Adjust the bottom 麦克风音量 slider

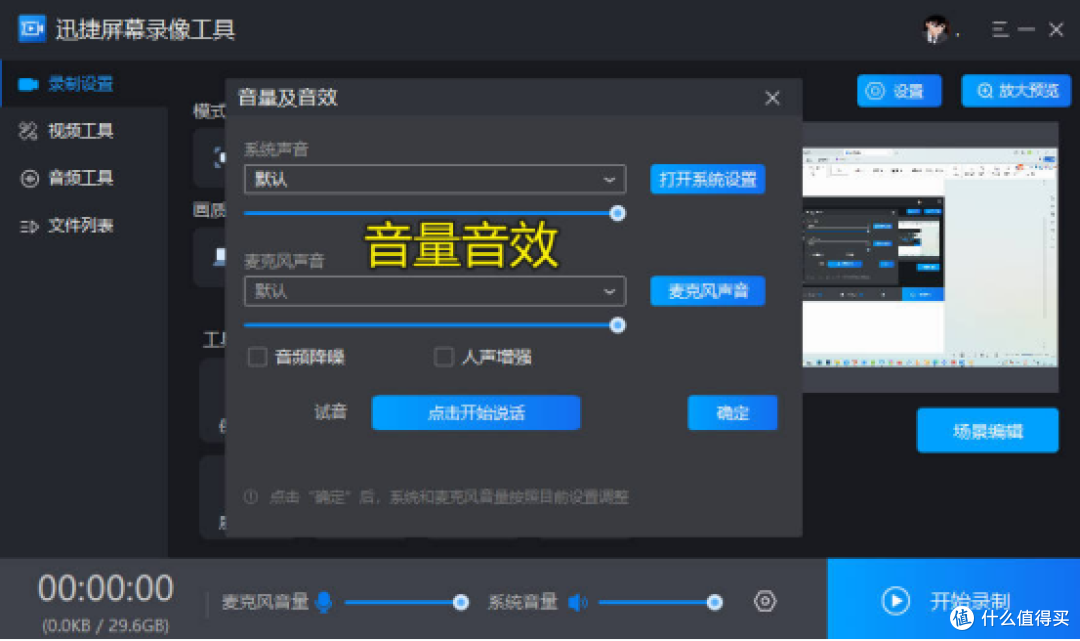[406, 602]
